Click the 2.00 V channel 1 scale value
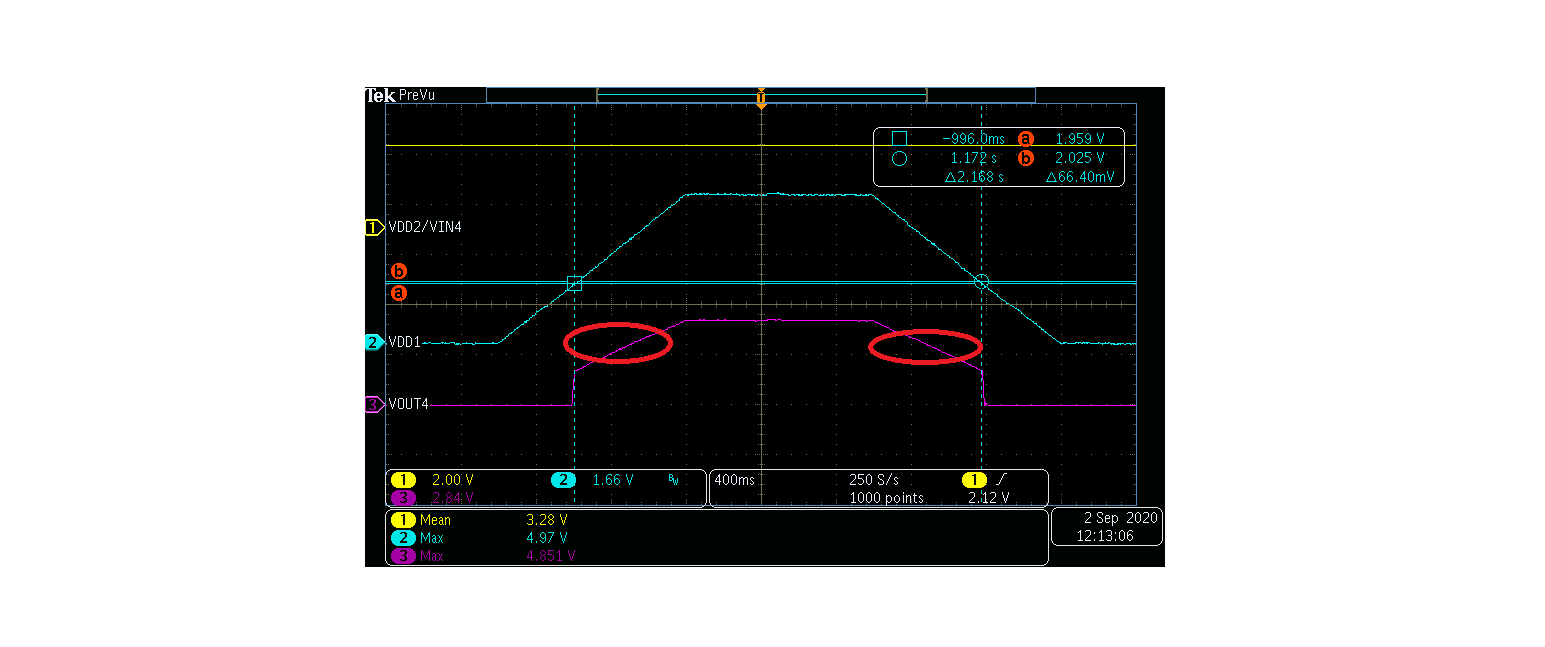The width and height of the screenshot is (1545, 647). click(x=451, y=480)
